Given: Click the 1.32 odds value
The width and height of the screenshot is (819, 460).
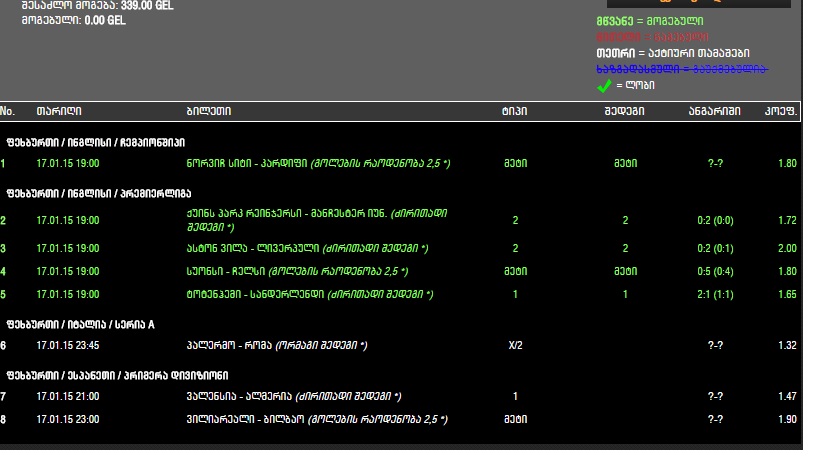Looking at the screenshot, I should 787,346.
